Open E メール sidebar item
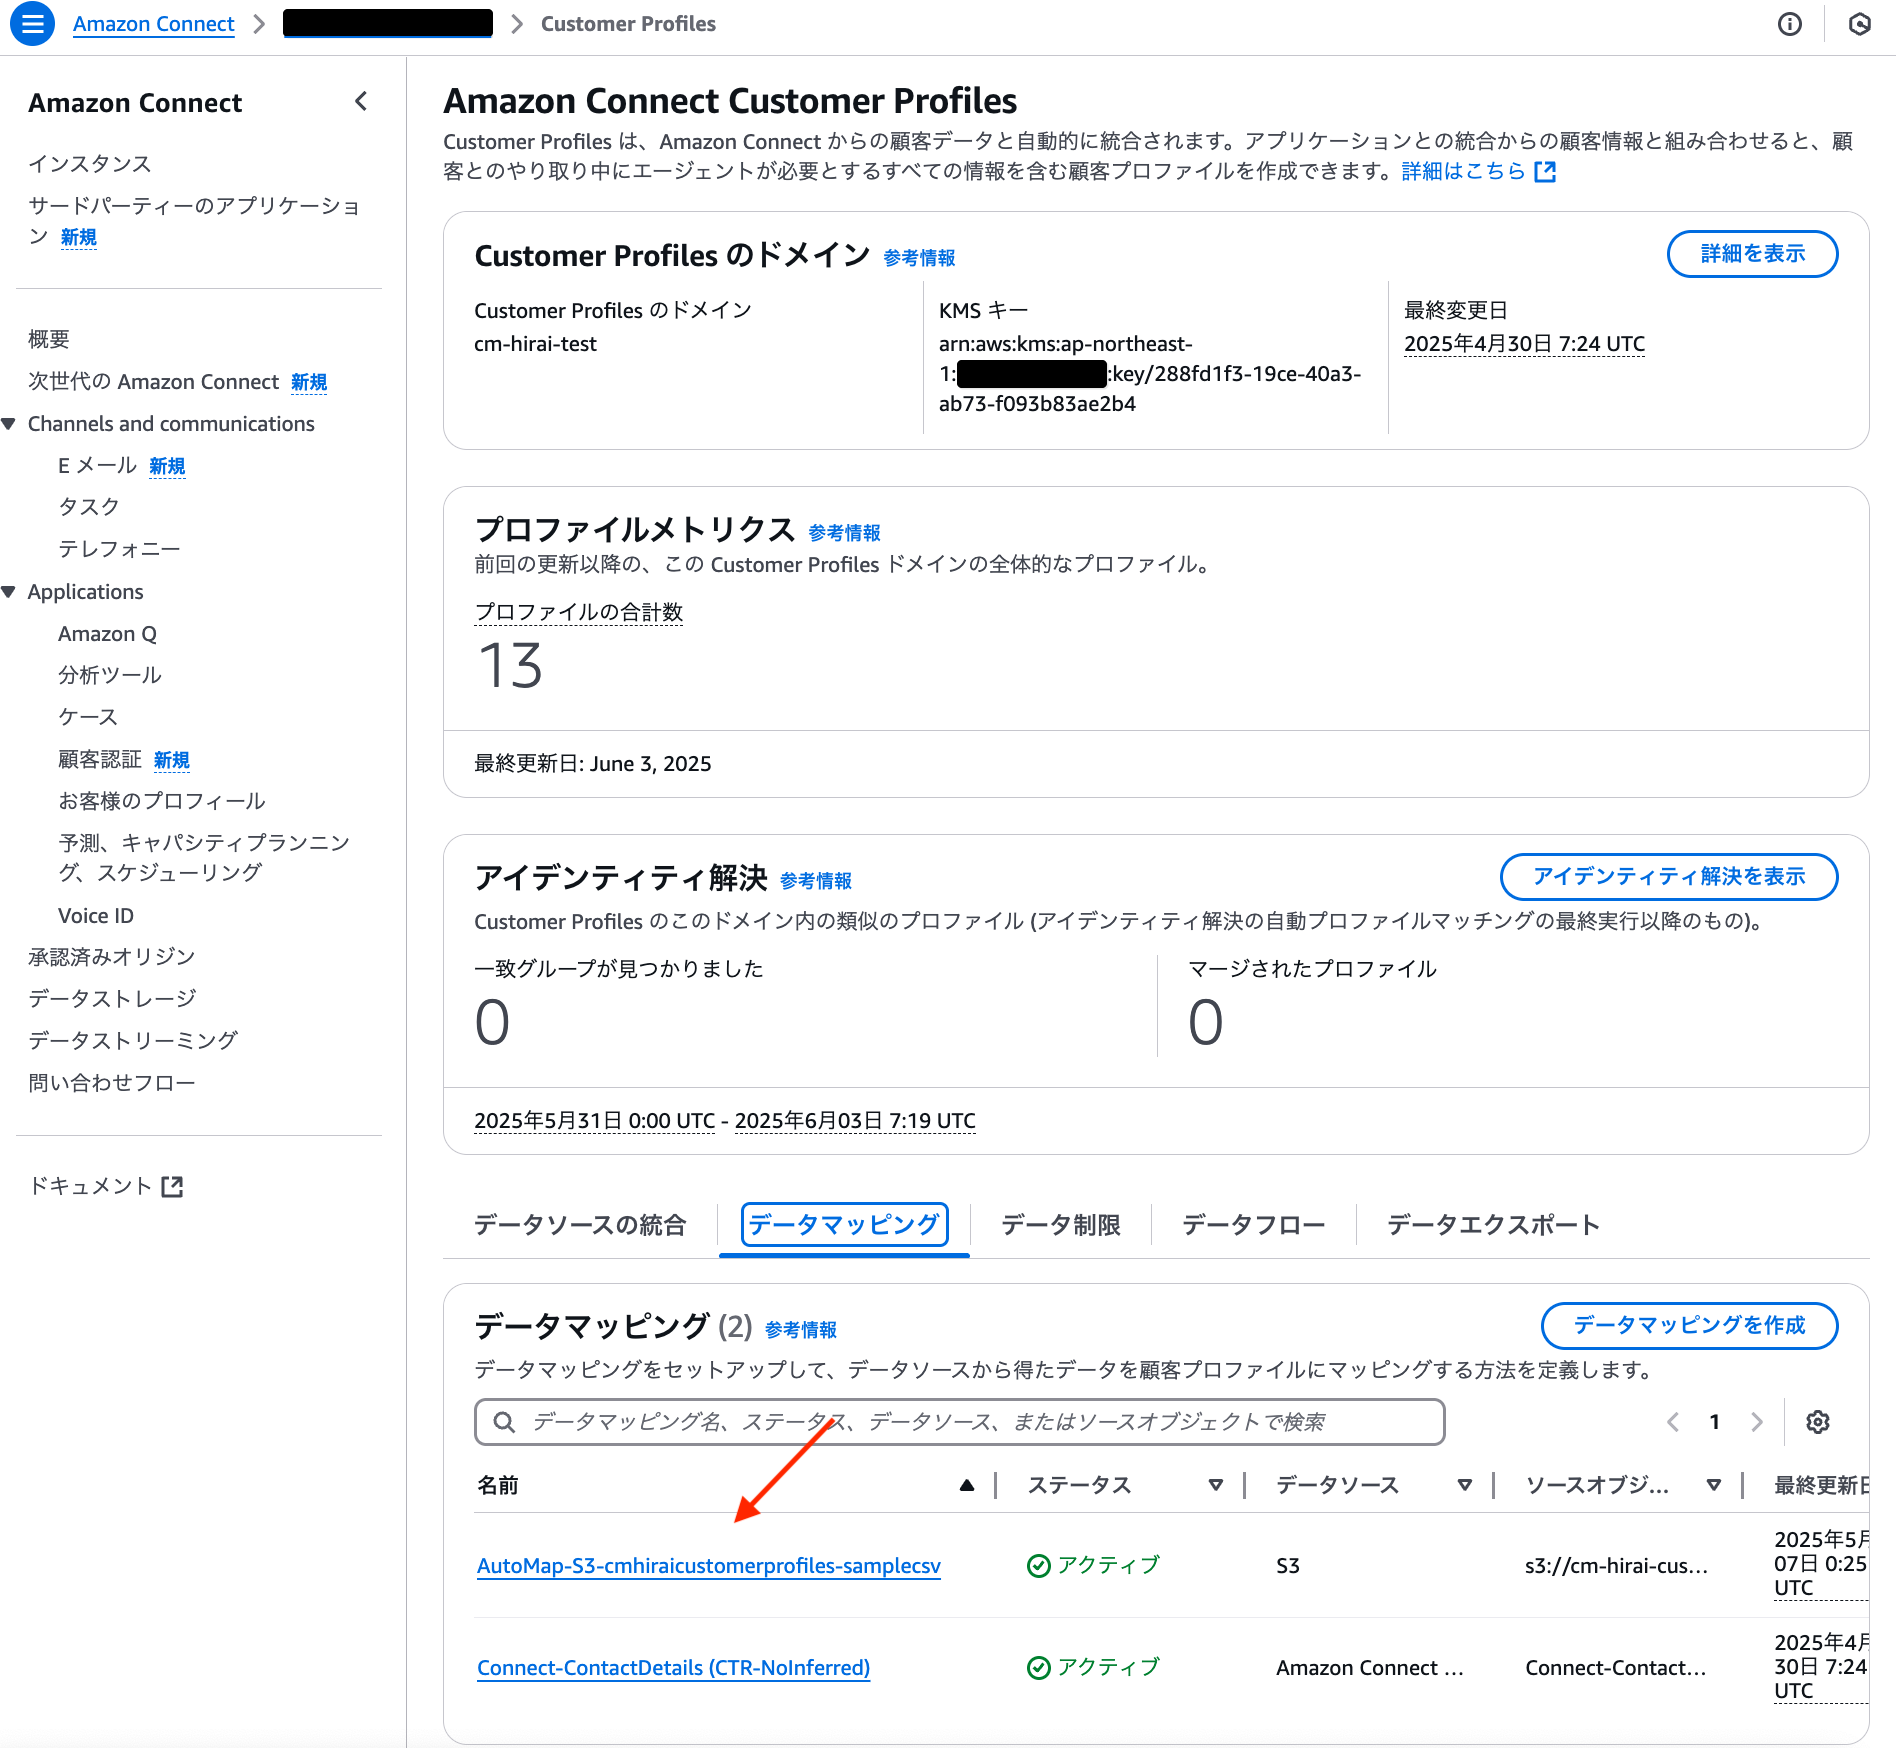Viewport: 1896px width, 1748px height. coord(97,466)
